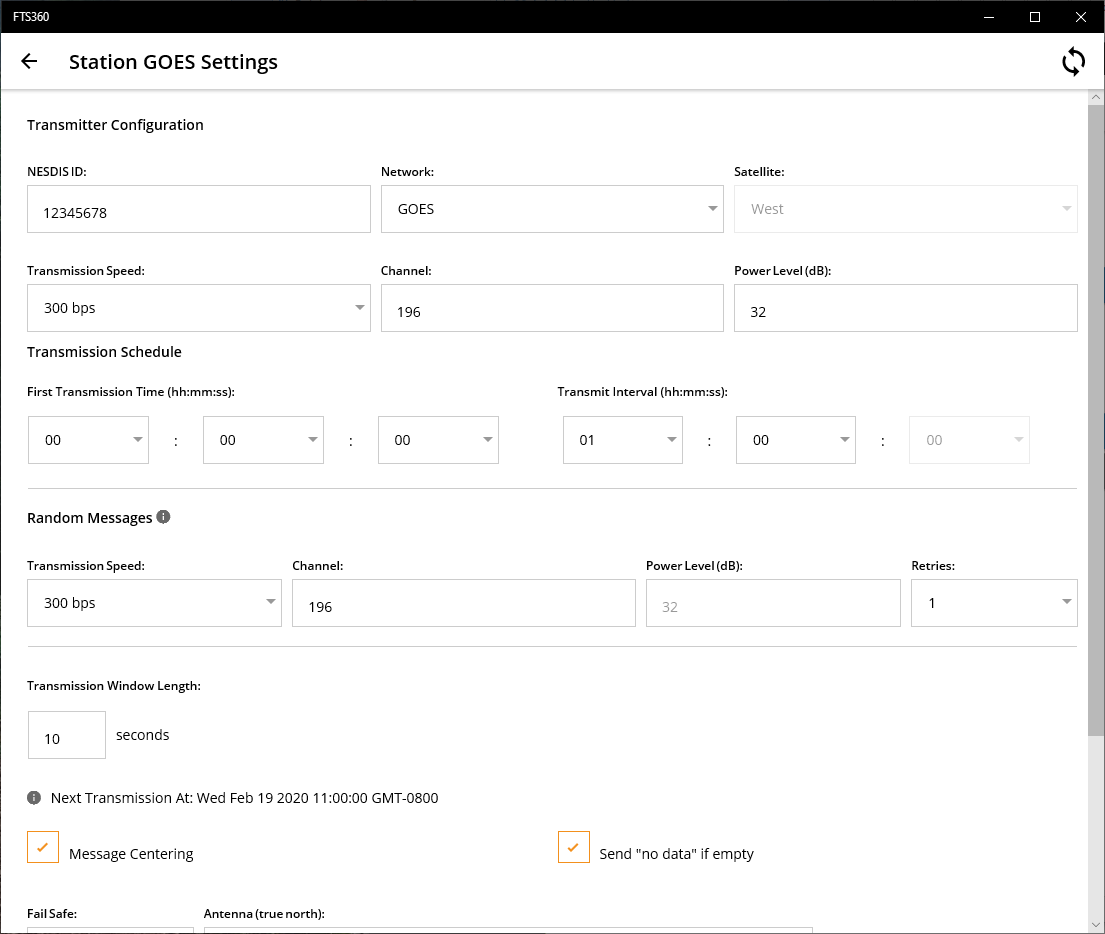The height and width of the screenshot is (934, 1105).
Task: Click the refresh sync icon
Action: pyautogui.click(x=1073, y=61)
